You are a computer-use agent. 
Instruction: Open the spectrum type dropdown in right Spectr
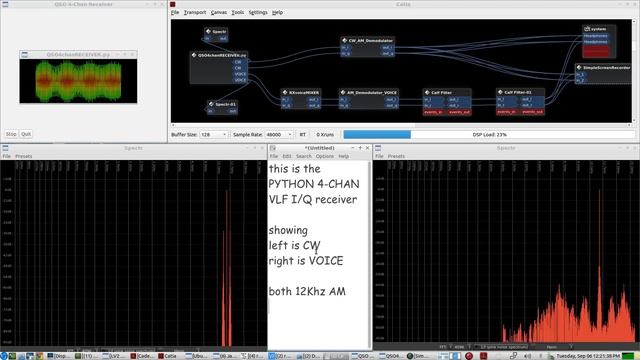[x=504, y=347]
